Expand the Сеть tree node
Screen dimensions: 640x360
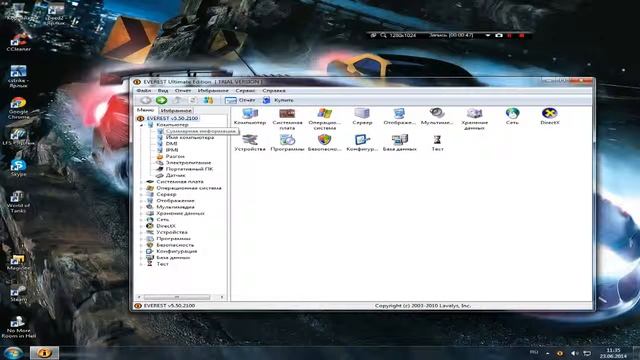[142, 220]
